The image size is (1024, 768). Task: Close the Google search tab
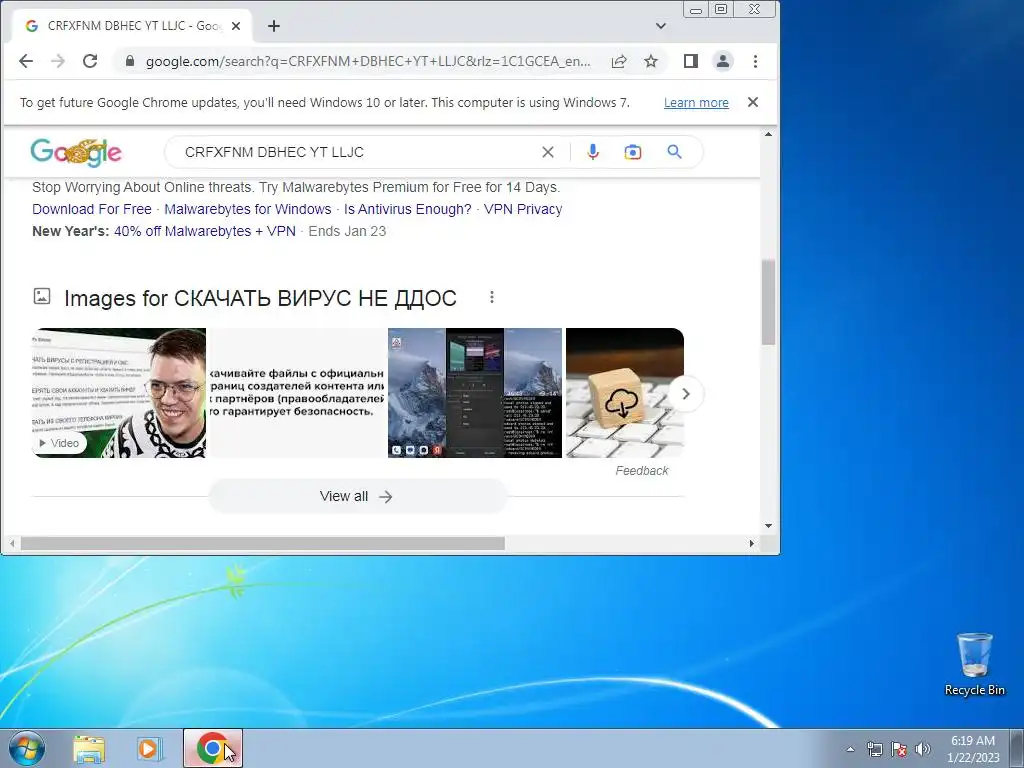236,26
